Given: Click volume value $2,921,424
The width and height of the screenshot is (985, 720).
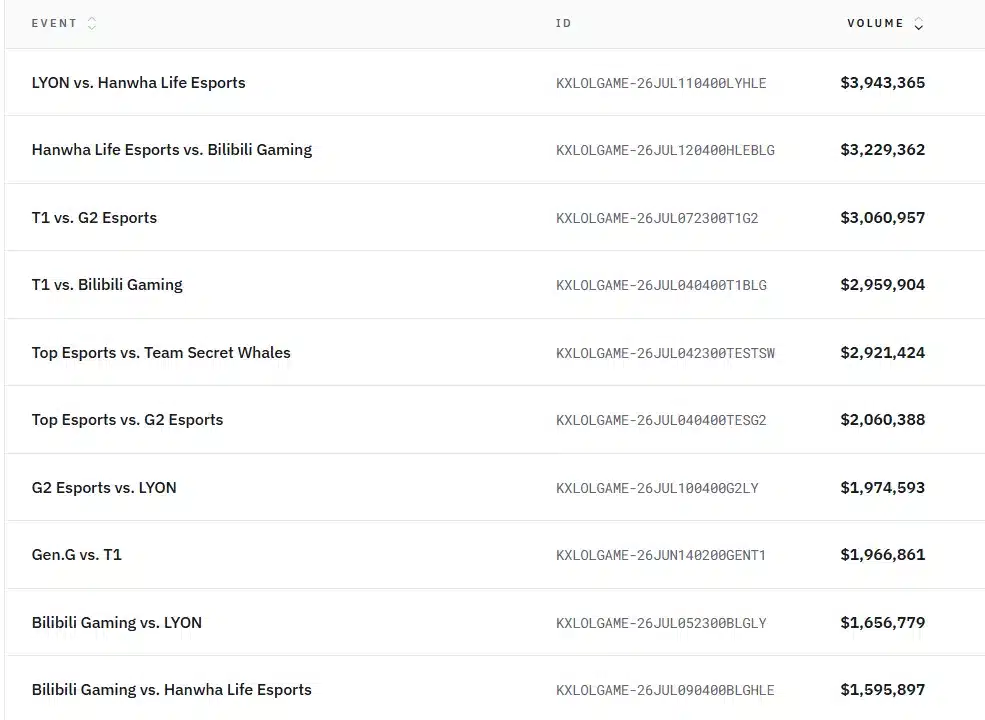Looking at the screenshot, I should (x=883, y=353).
